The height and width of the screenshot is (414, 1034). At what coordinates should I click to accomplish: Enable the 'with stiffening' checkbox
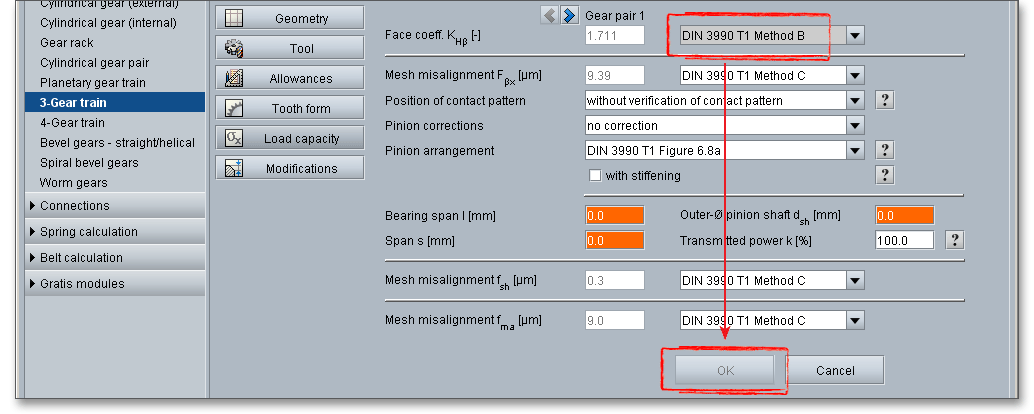point(596,176)
